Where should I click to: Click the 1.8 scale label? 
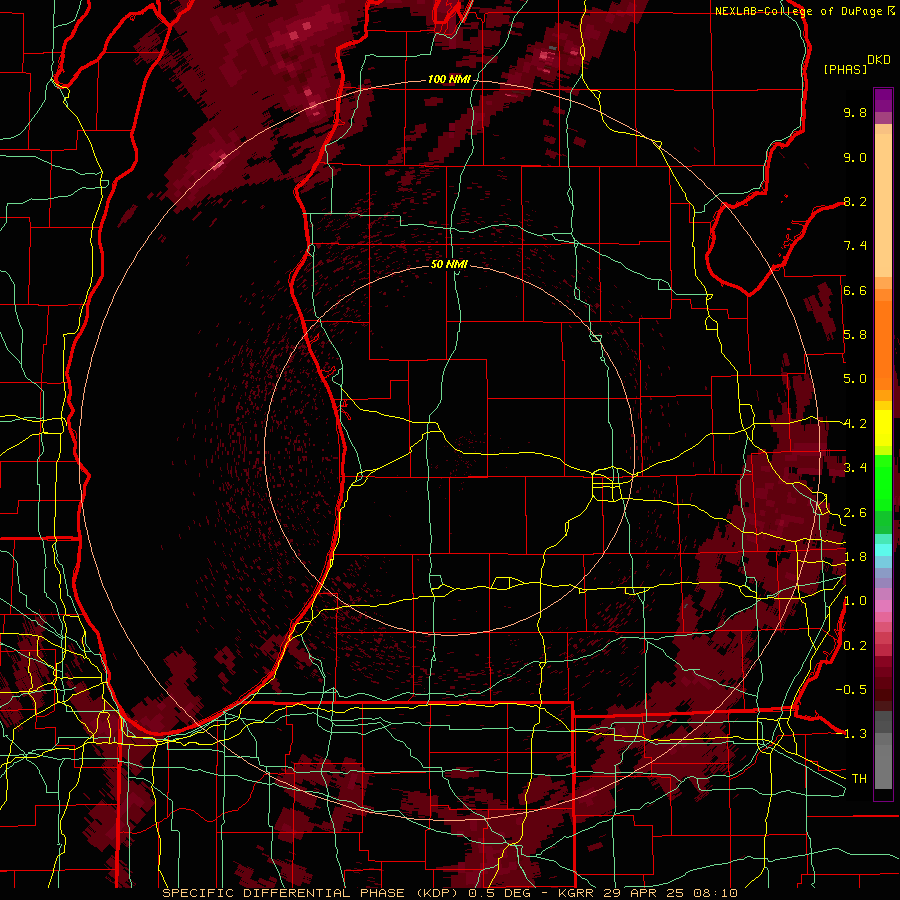pos(855,557)
